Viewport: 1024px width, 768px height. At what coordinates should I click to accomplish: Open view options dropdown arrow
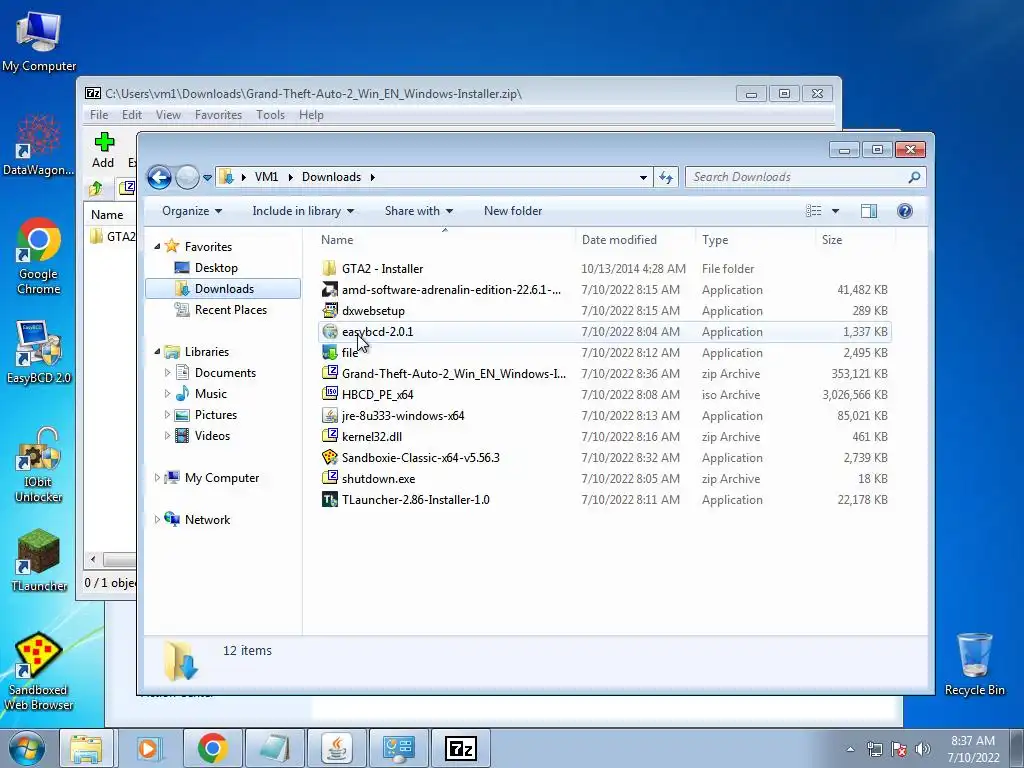[x=835, y=211]
